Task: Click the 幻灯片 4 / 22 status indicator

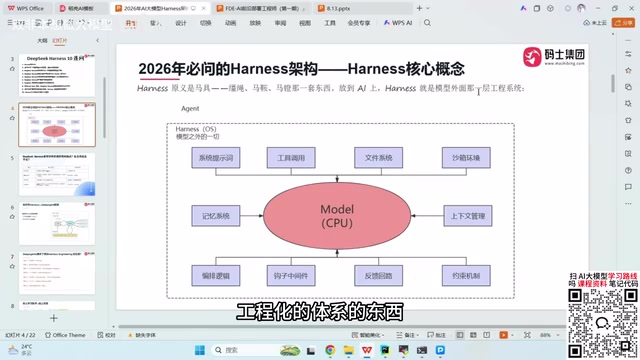Action: 20,335
